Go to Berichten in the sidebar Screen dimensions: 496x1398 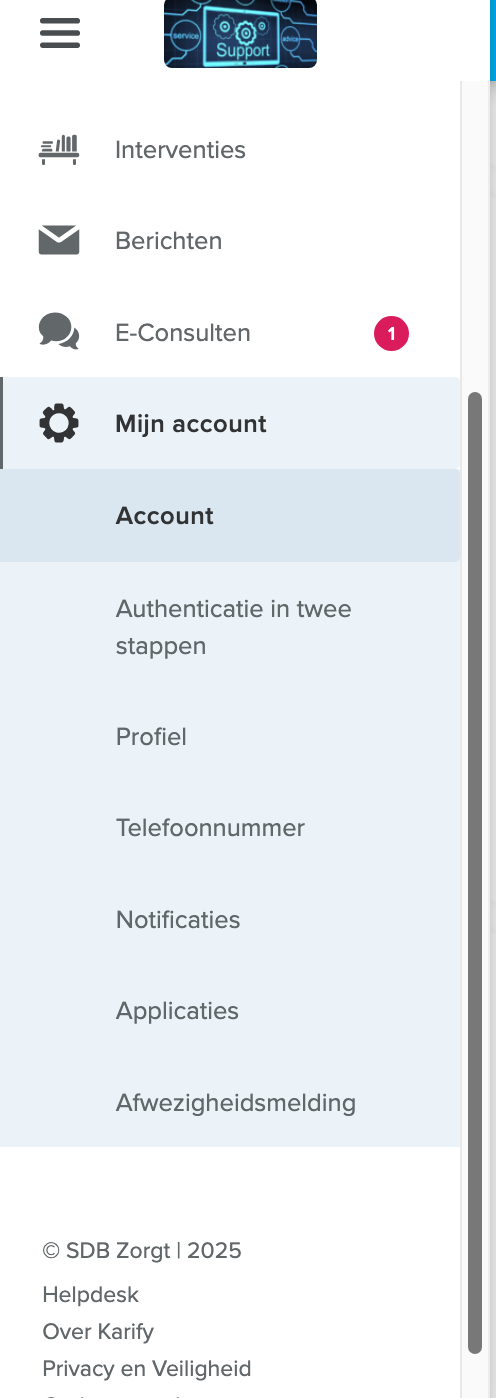tap(231, 241)
